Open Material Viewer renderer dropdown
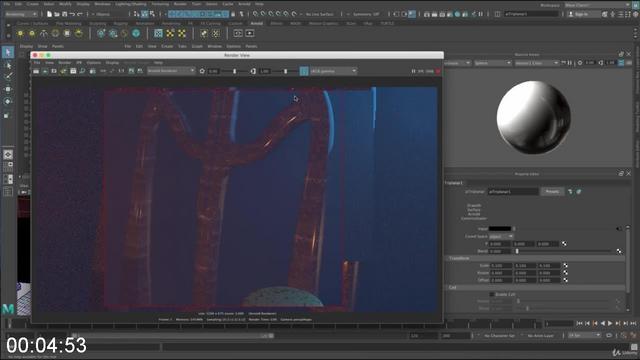This screenshot has width=640, height=360. pyautogui.click(x=457, y=63)
